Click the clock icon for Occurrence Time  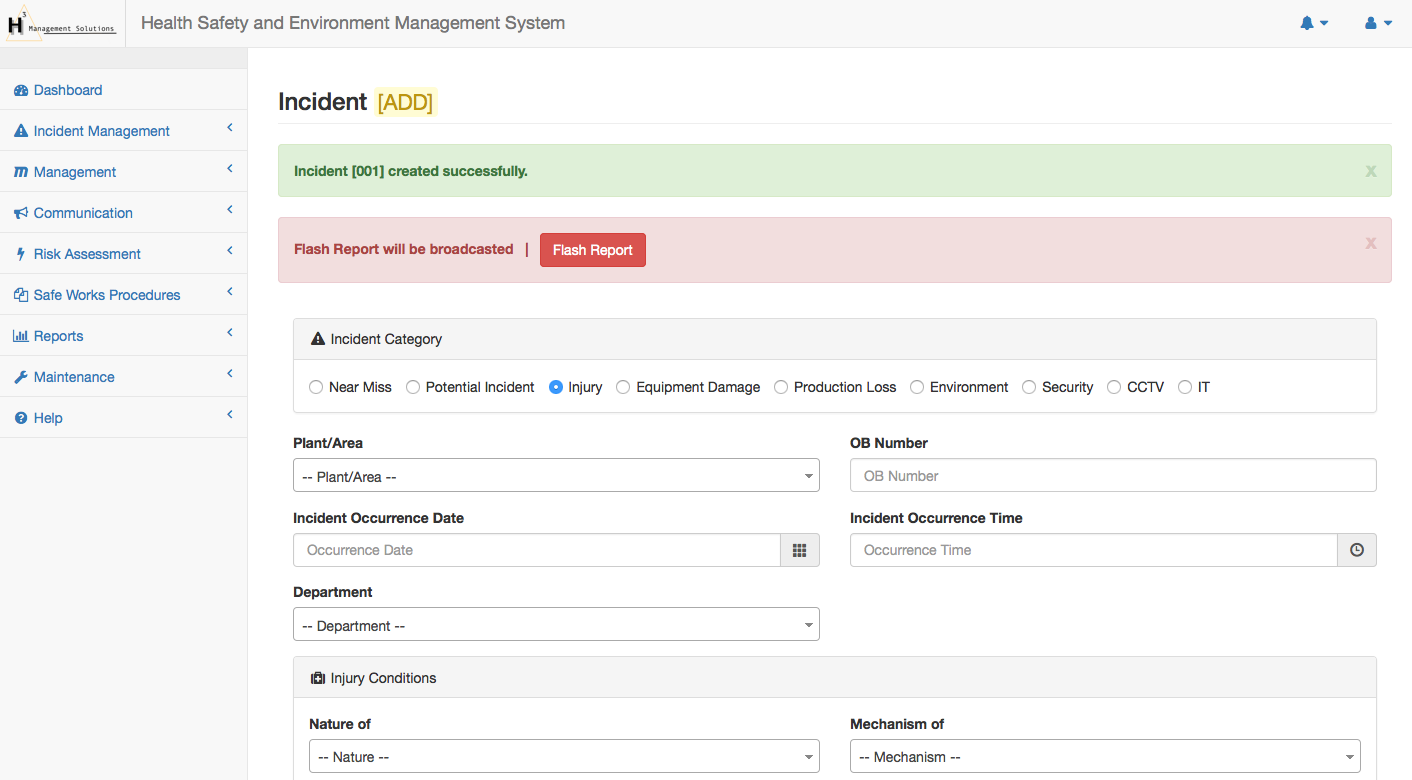(1356, 550)
